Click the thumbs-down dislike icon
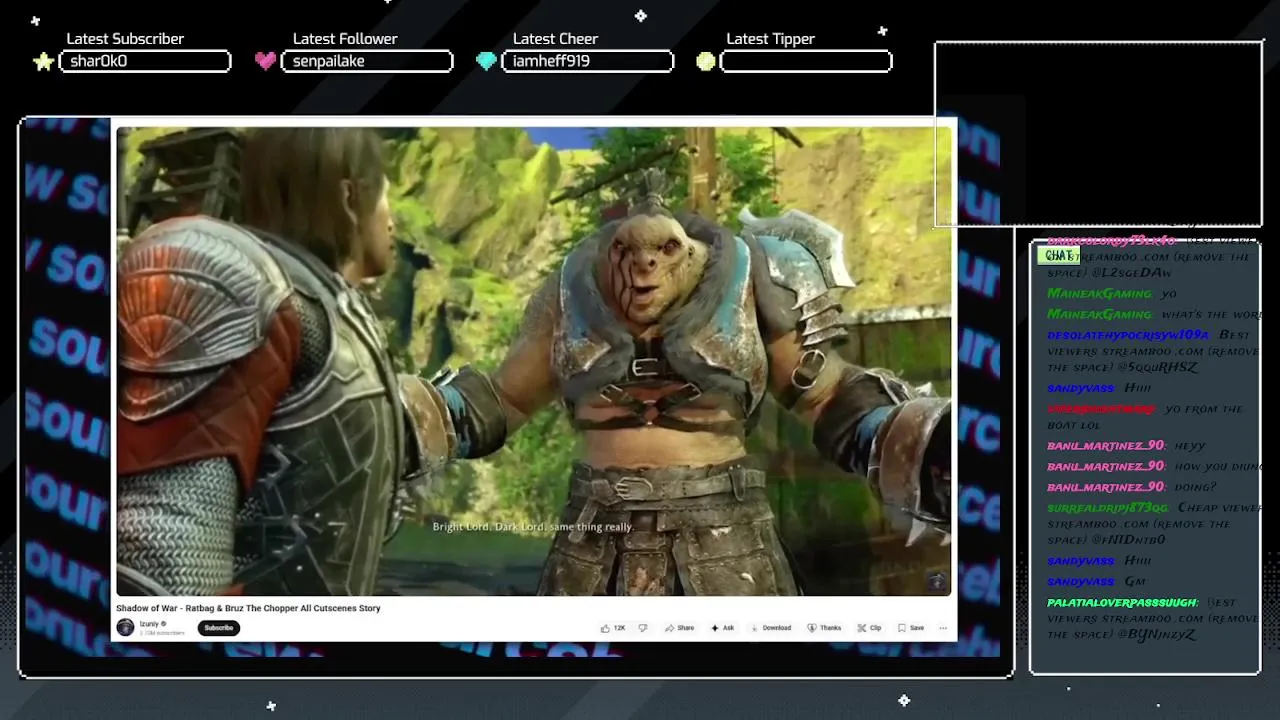1280x720 pixels. (642, 628)
